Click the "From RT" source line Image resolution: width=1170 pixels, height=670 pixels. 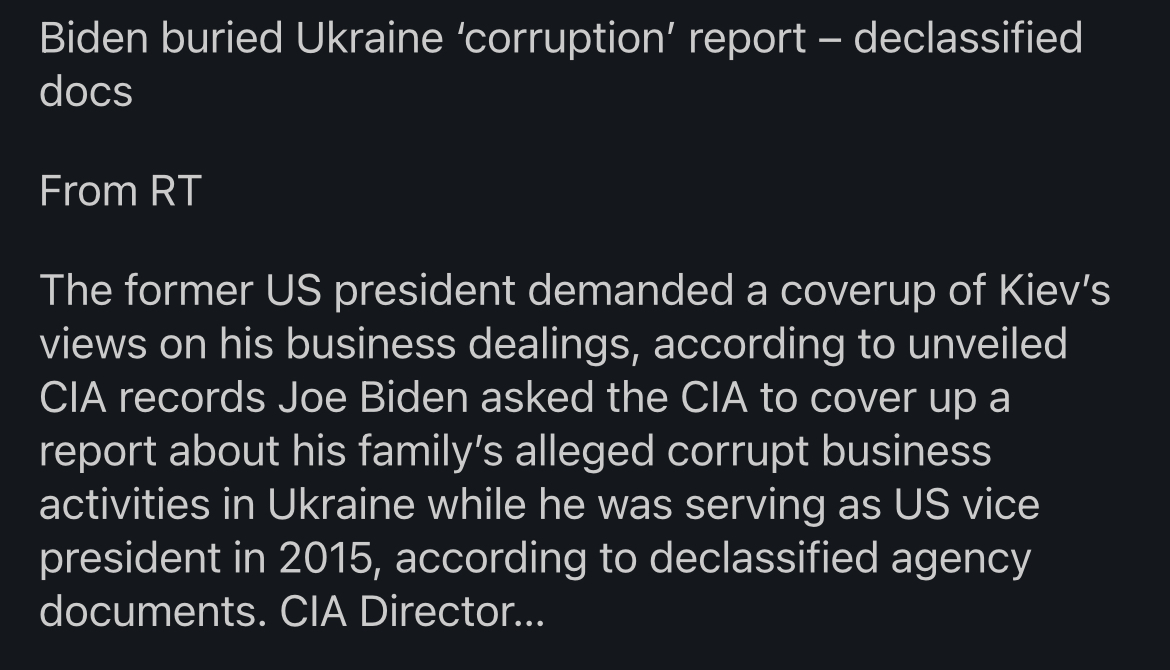click(120, 190)
